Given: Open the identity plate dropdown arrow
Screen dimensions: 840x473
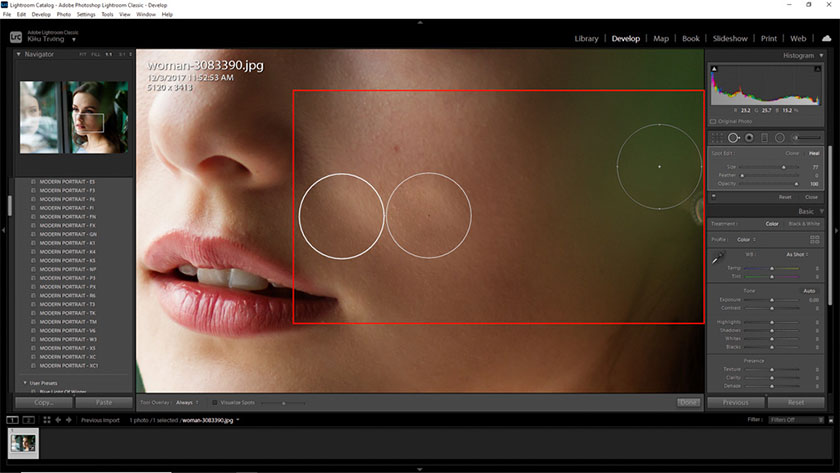Looking at the screenshot, I should pyautogui.click(x=74, y=40).
